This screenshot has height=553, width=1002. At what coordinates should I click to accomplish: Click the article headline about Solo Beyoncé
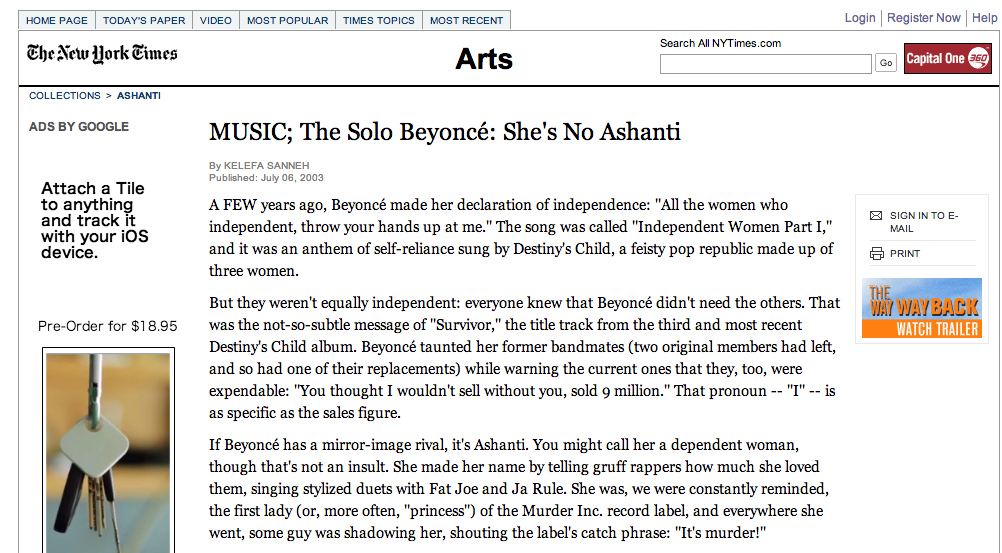tap(445, 132)
